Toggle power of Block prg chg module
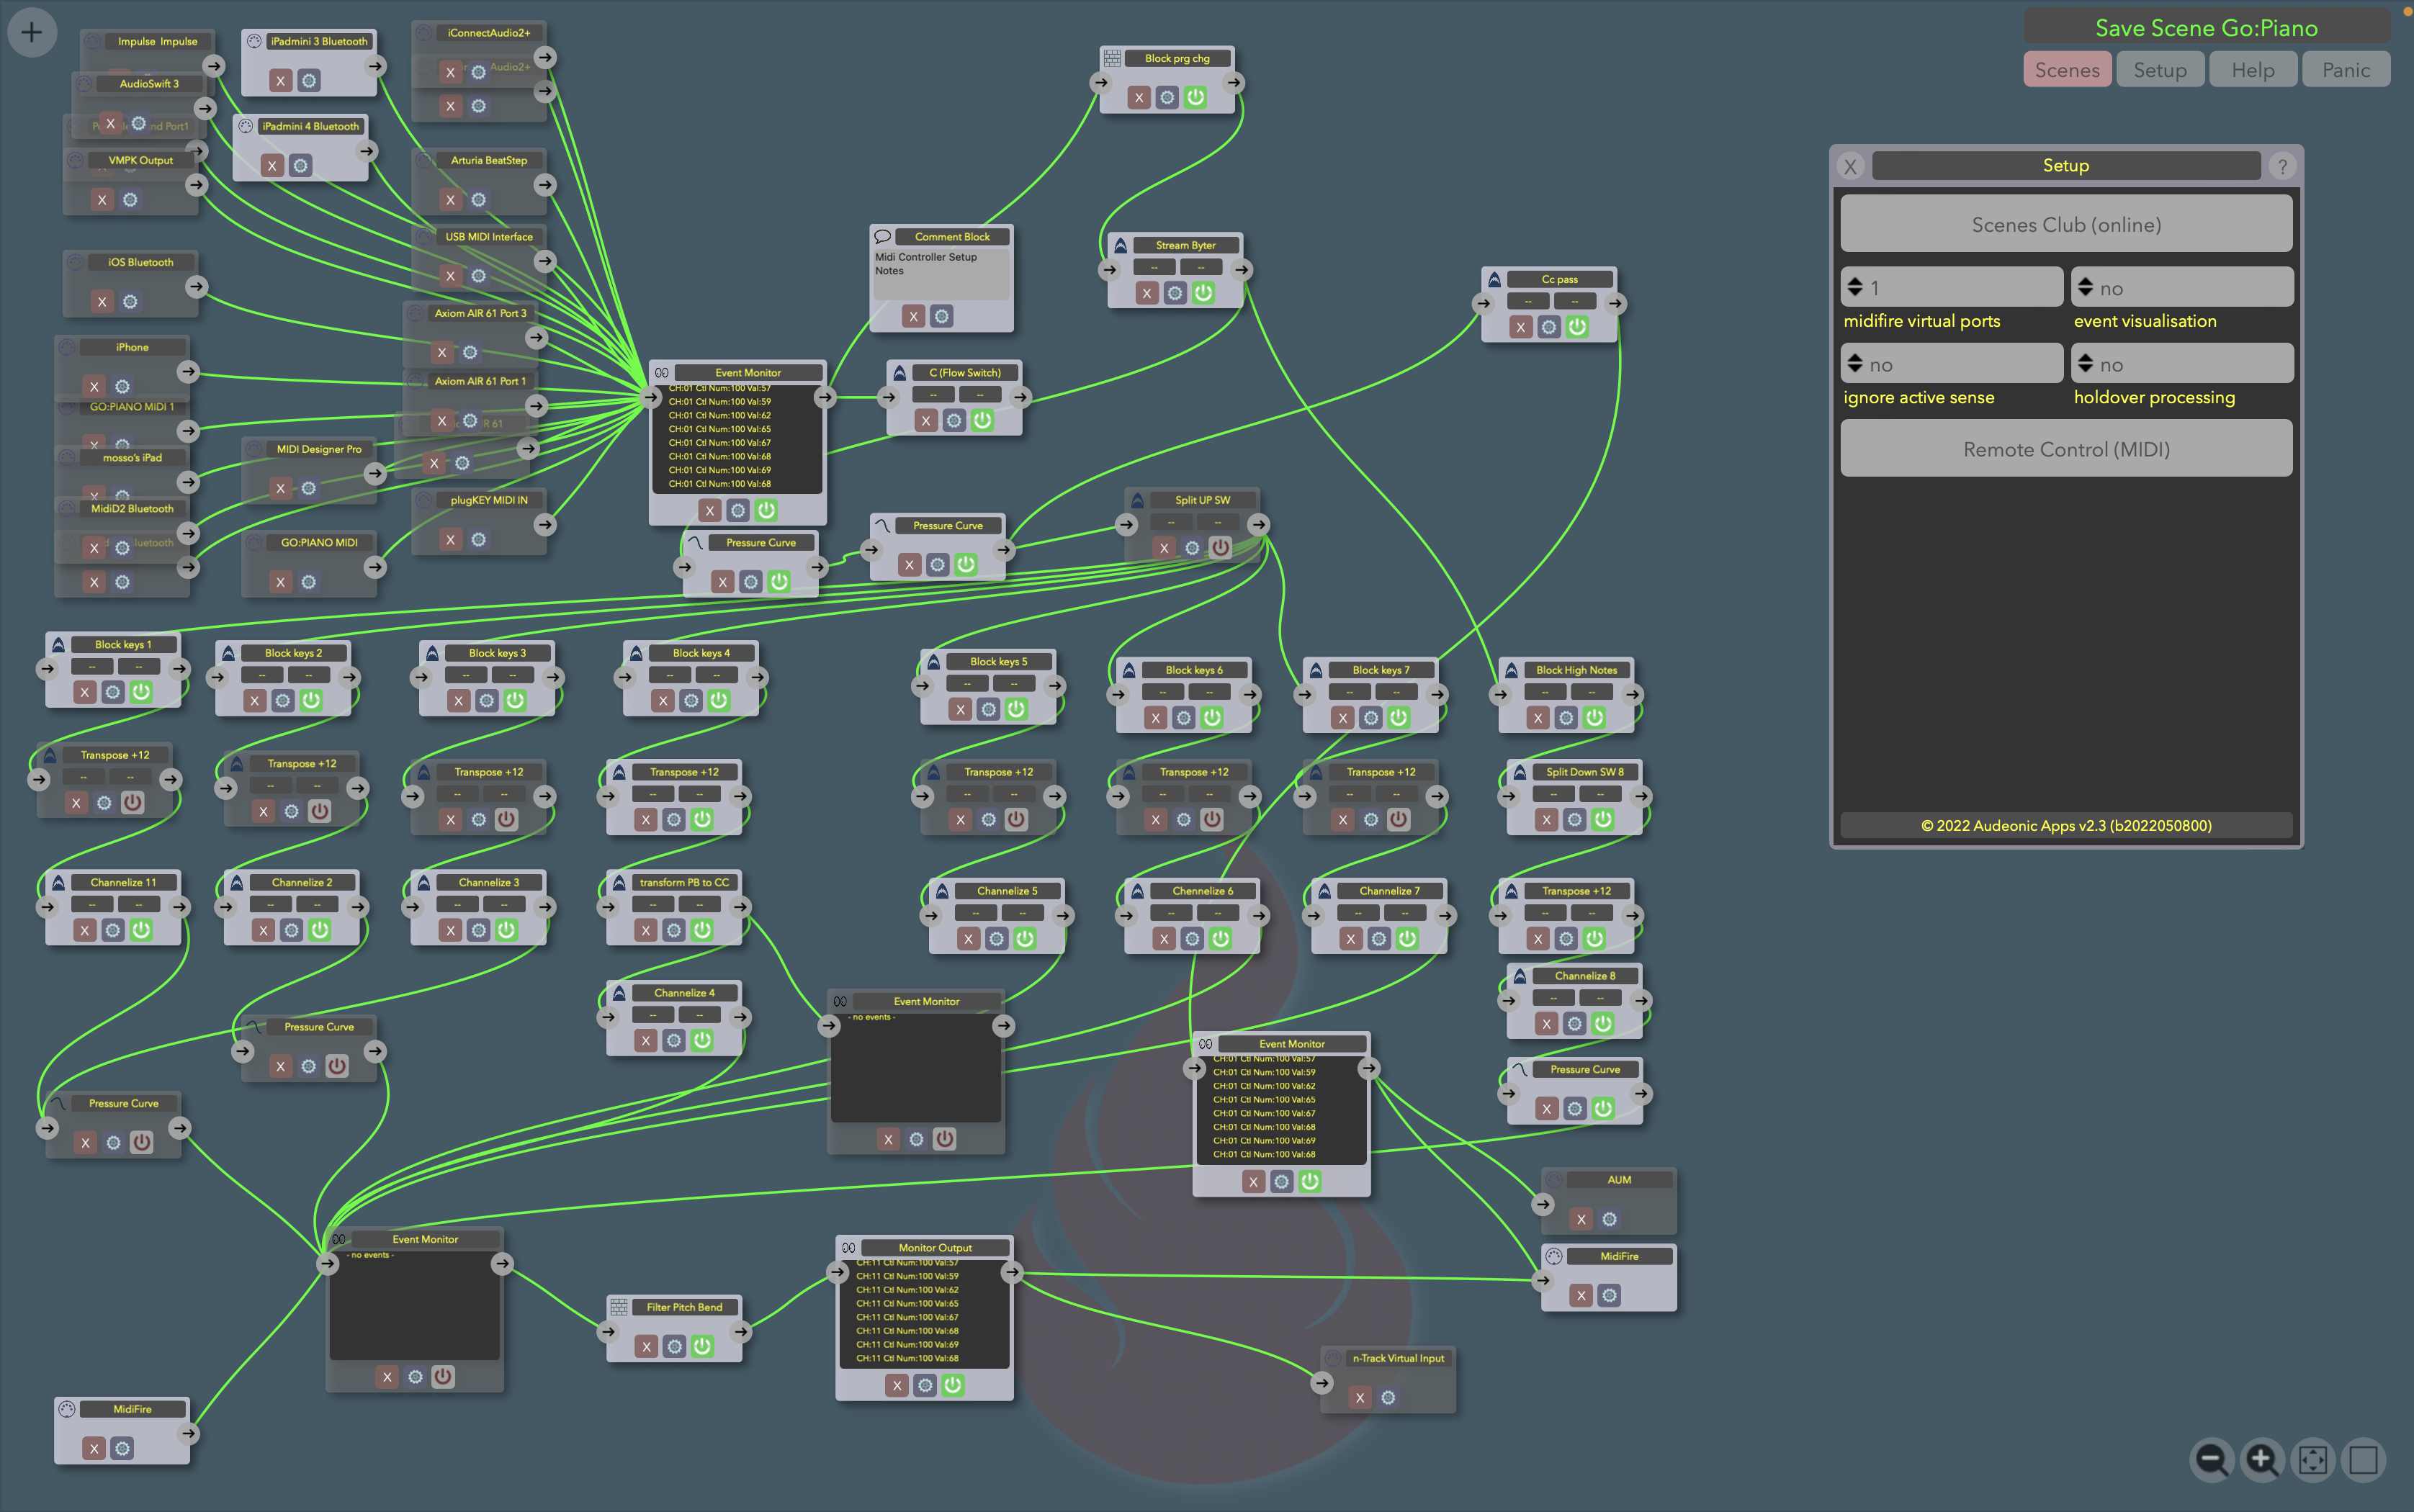 point(1195,97)
